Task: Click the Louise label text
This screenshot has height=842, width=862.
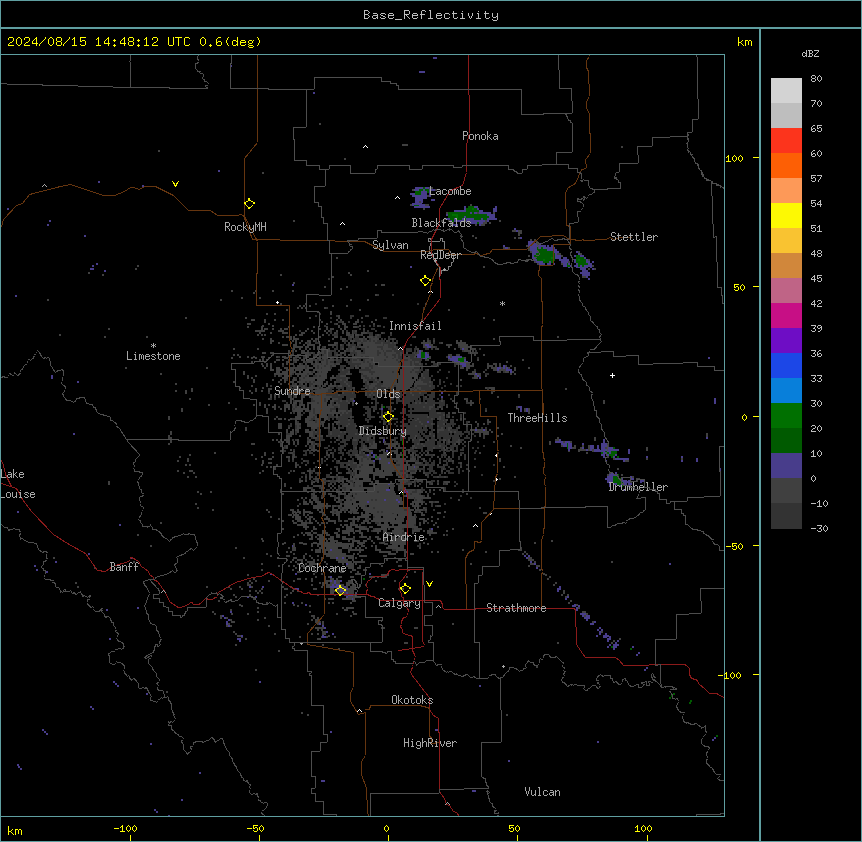Action: [x=18, y=494]
